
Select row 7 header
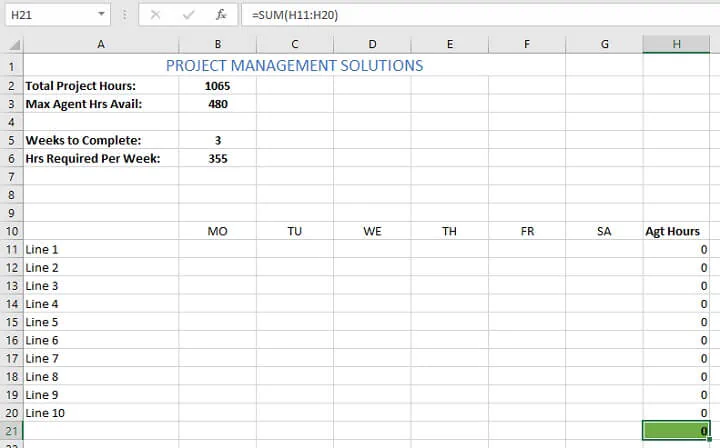[11, 177]
